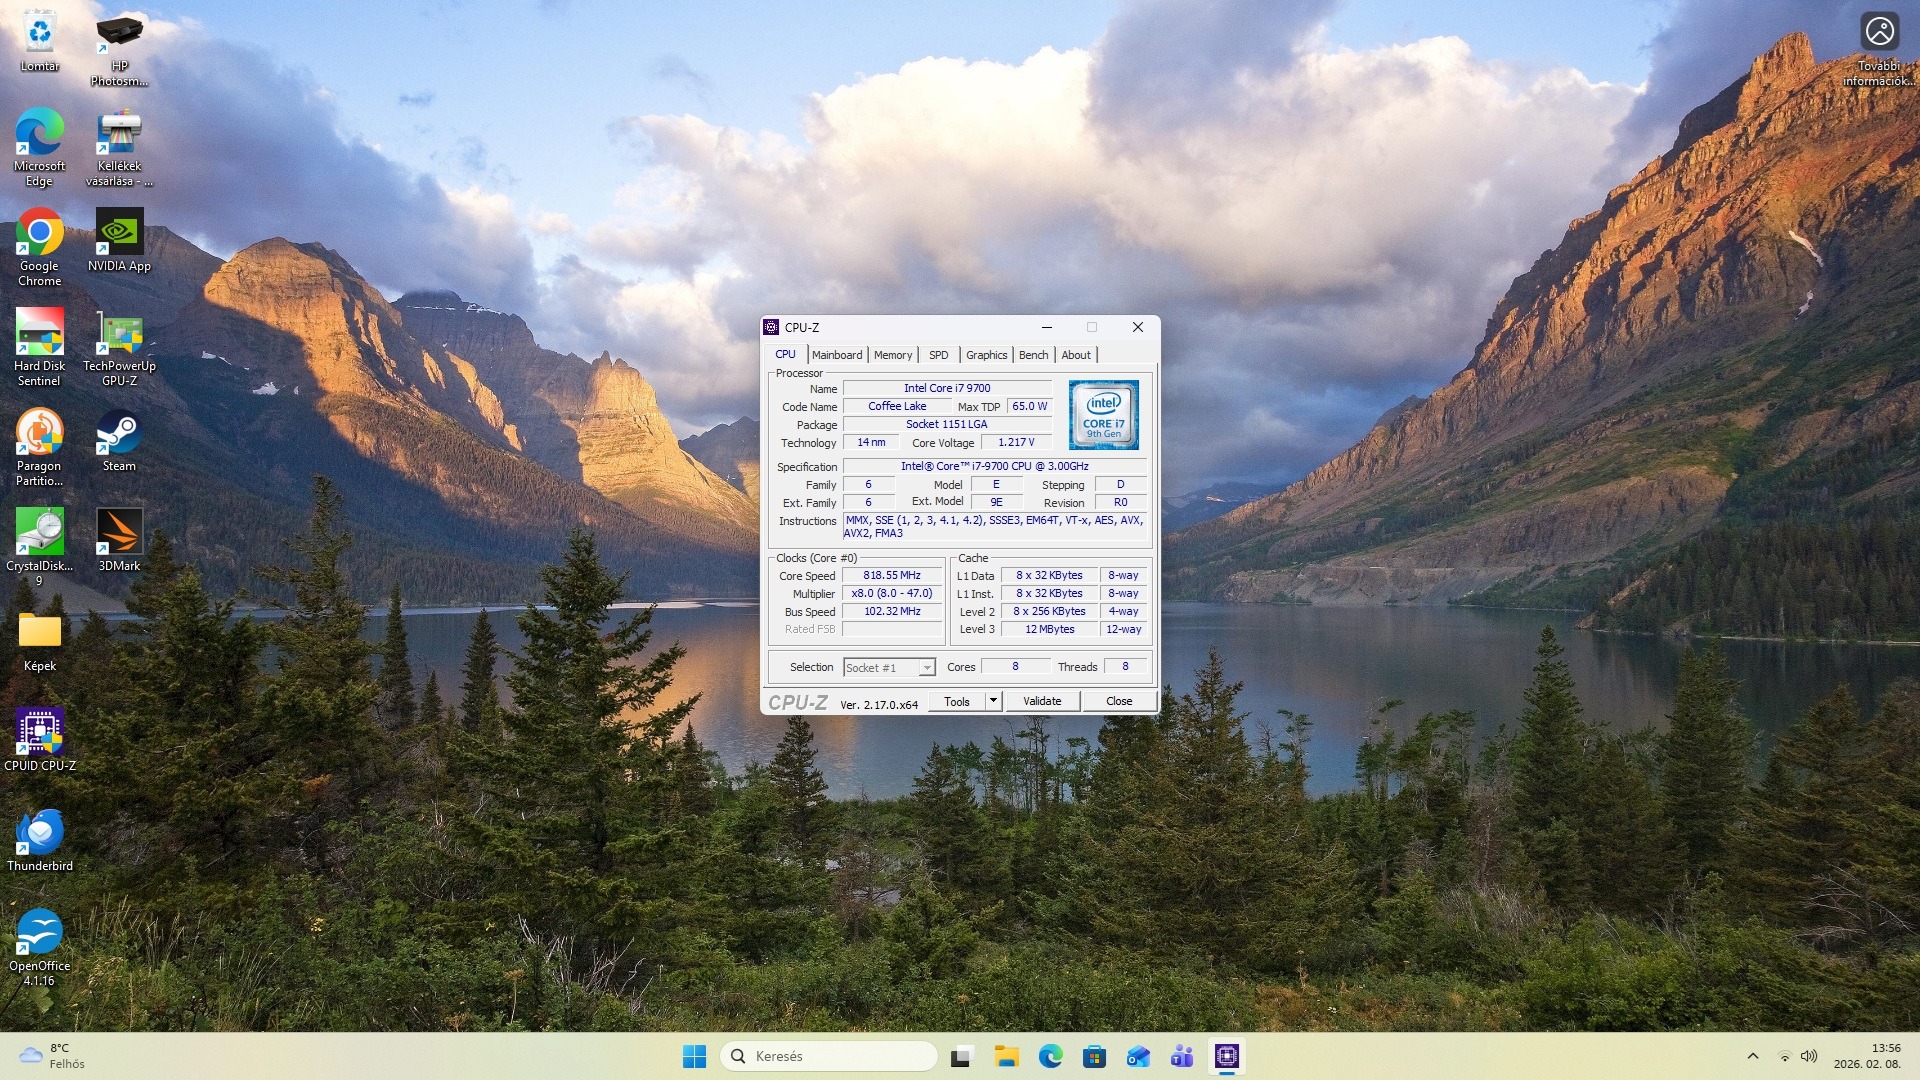Open the CrystalDiskInfo desktop shortcut
This screenshot has width=1920, height=1080.
coord(39,534)
